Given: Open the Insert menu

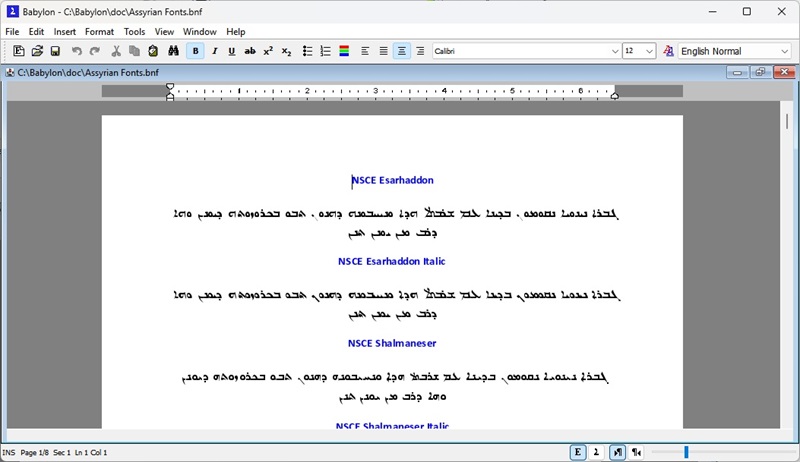Looking at the screenshot, I should 65,32.
